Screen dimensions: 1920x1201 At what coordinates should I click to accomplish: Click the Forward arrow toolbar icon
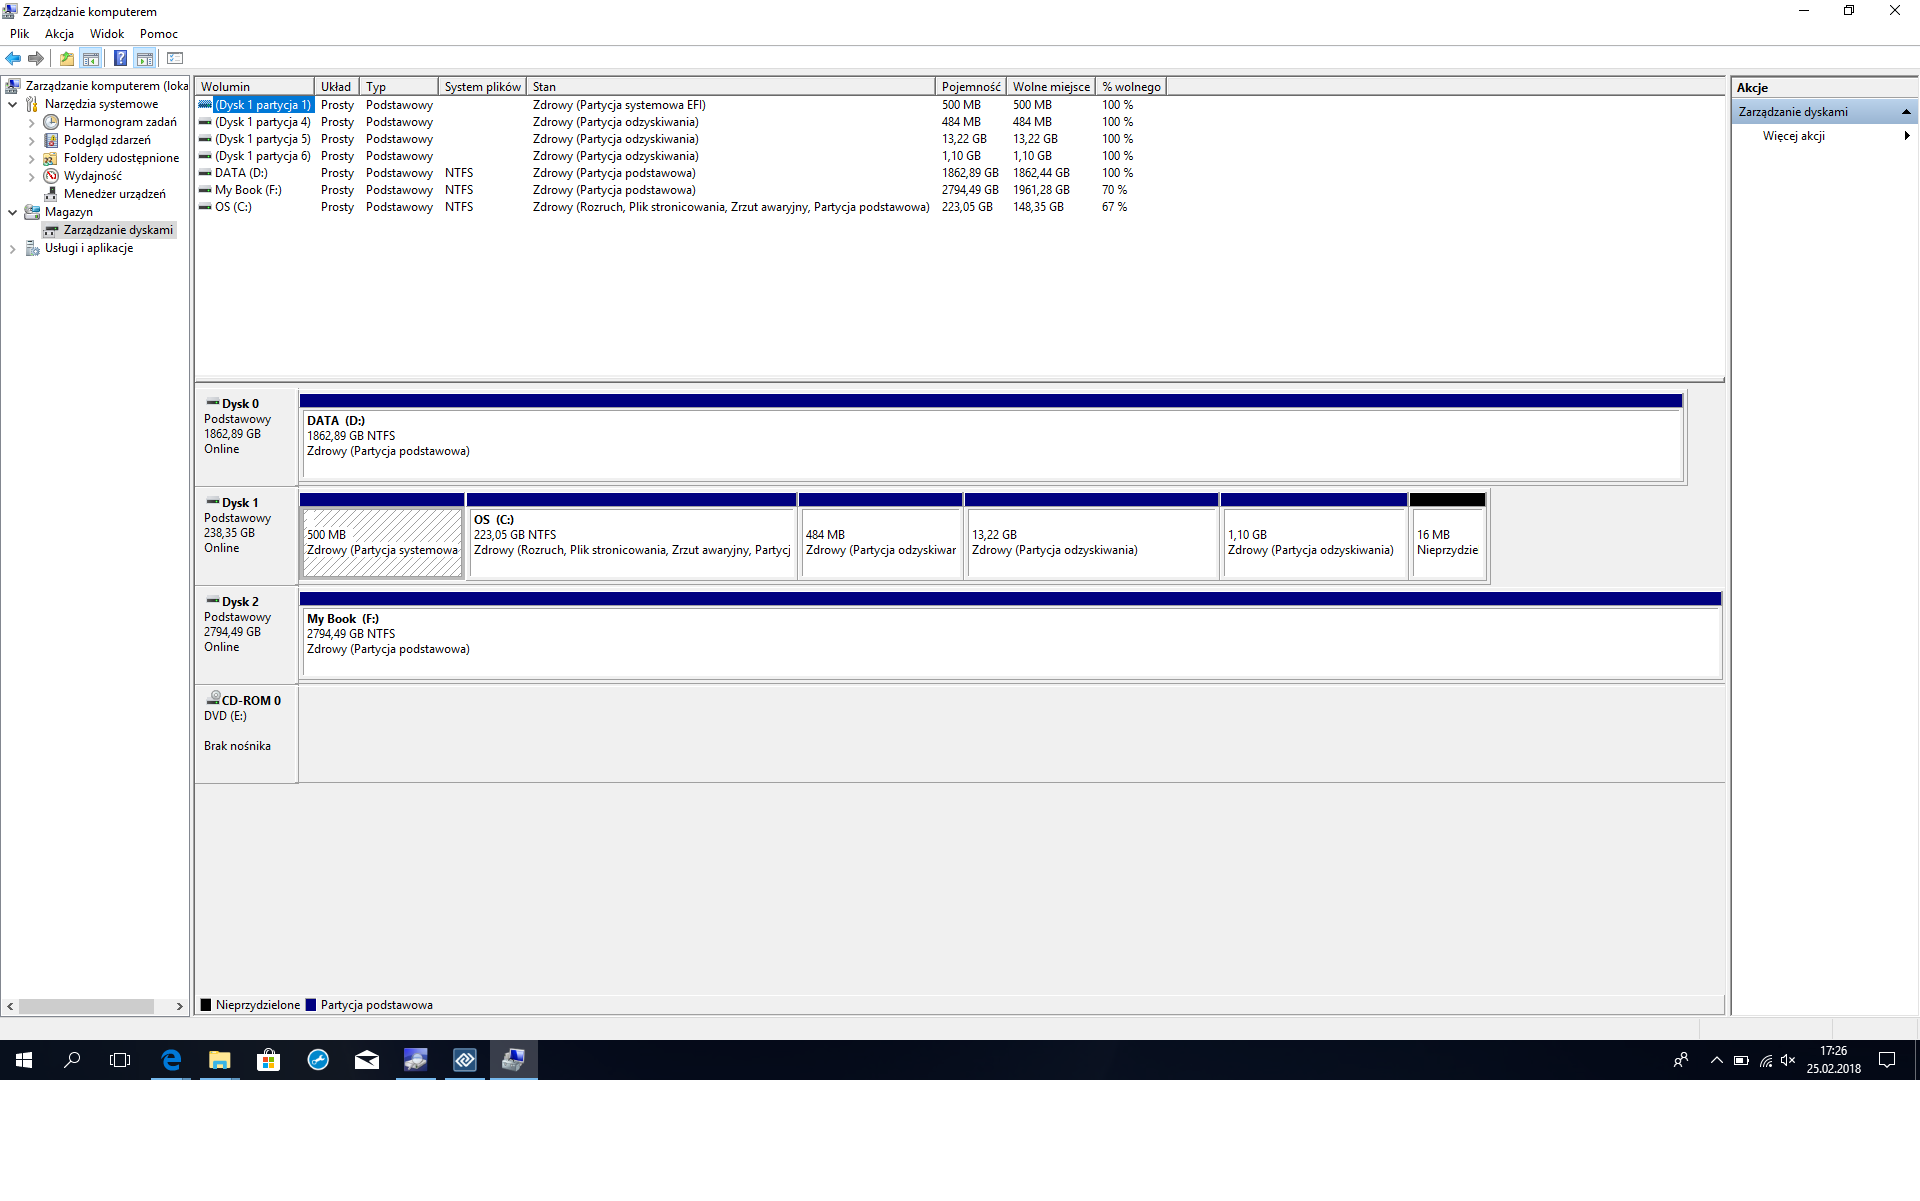click(36, 58)
